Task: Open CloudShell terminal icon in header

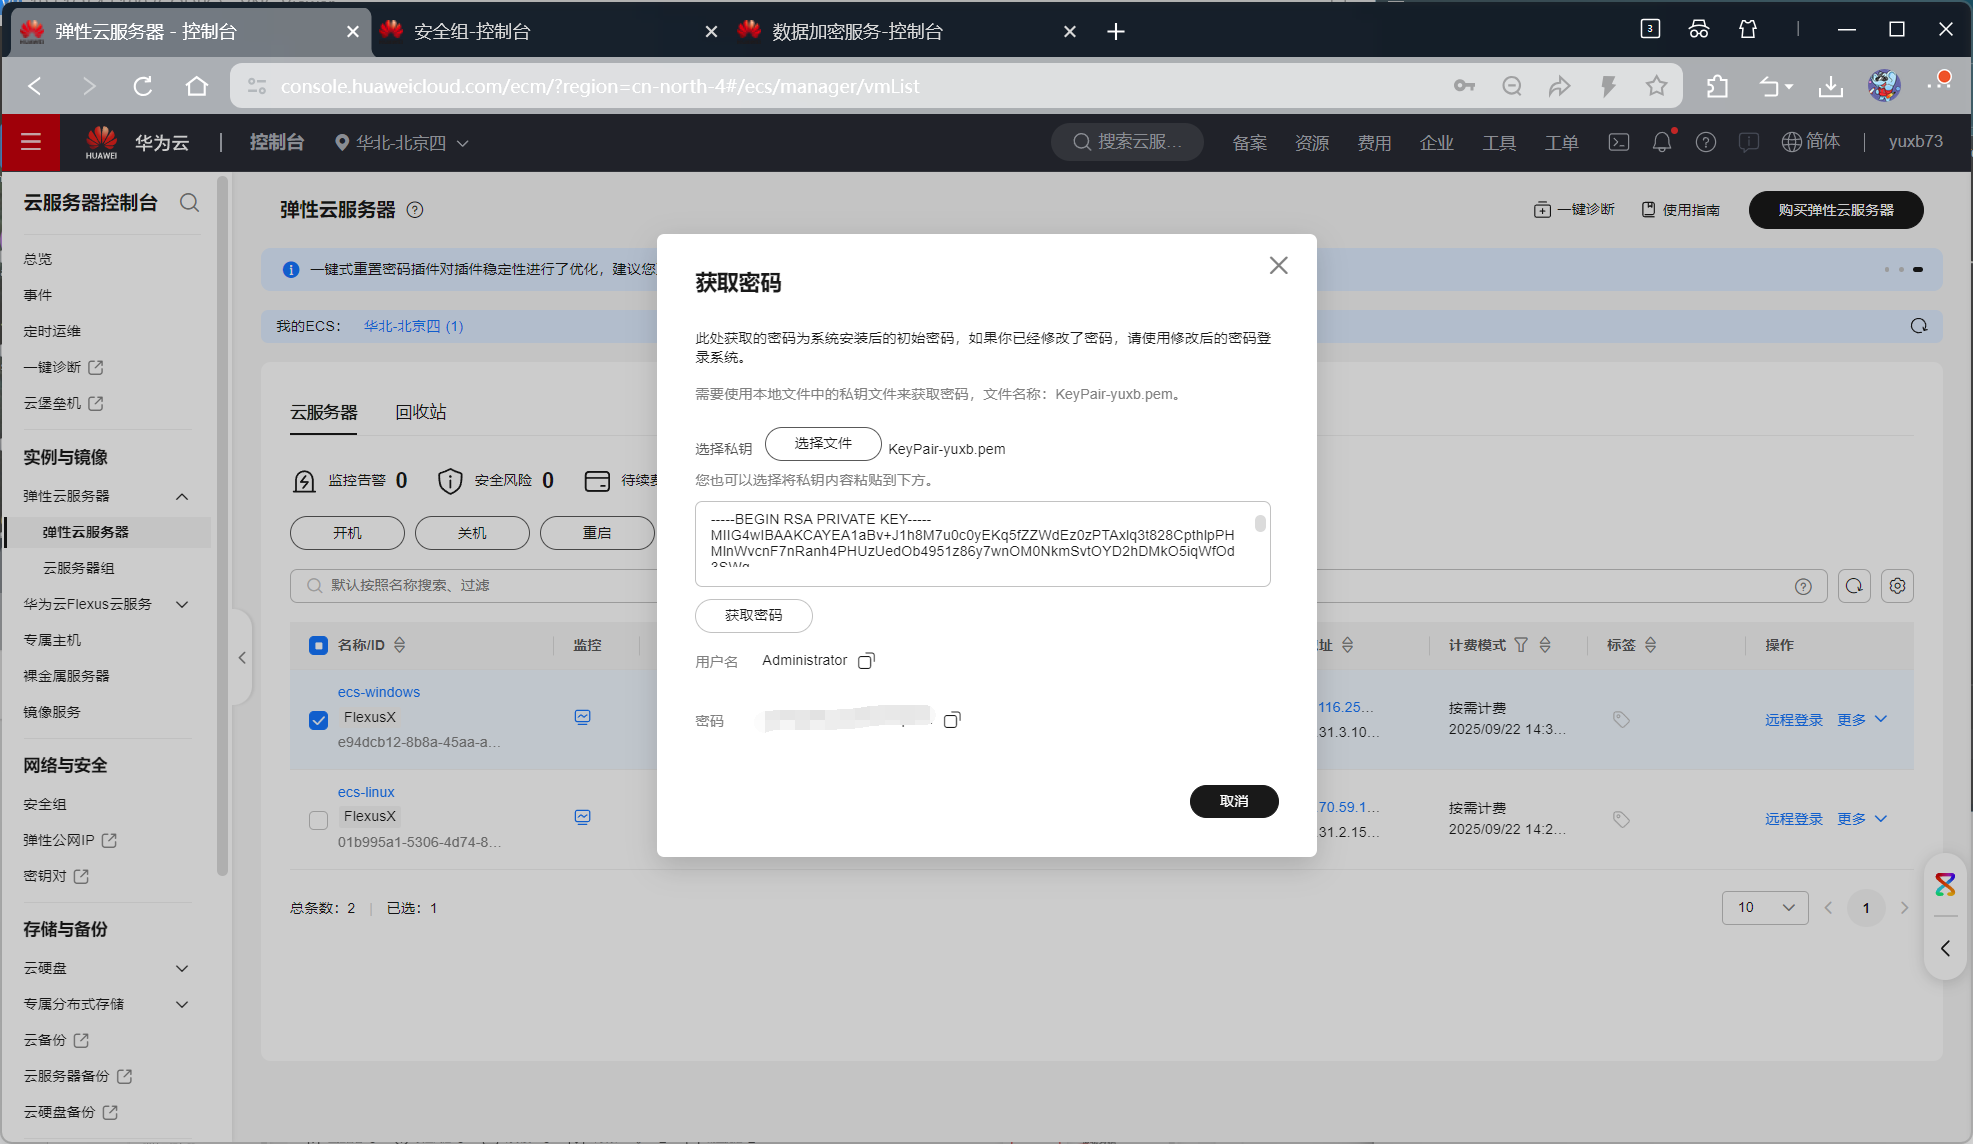Action: coord(1618,143)
